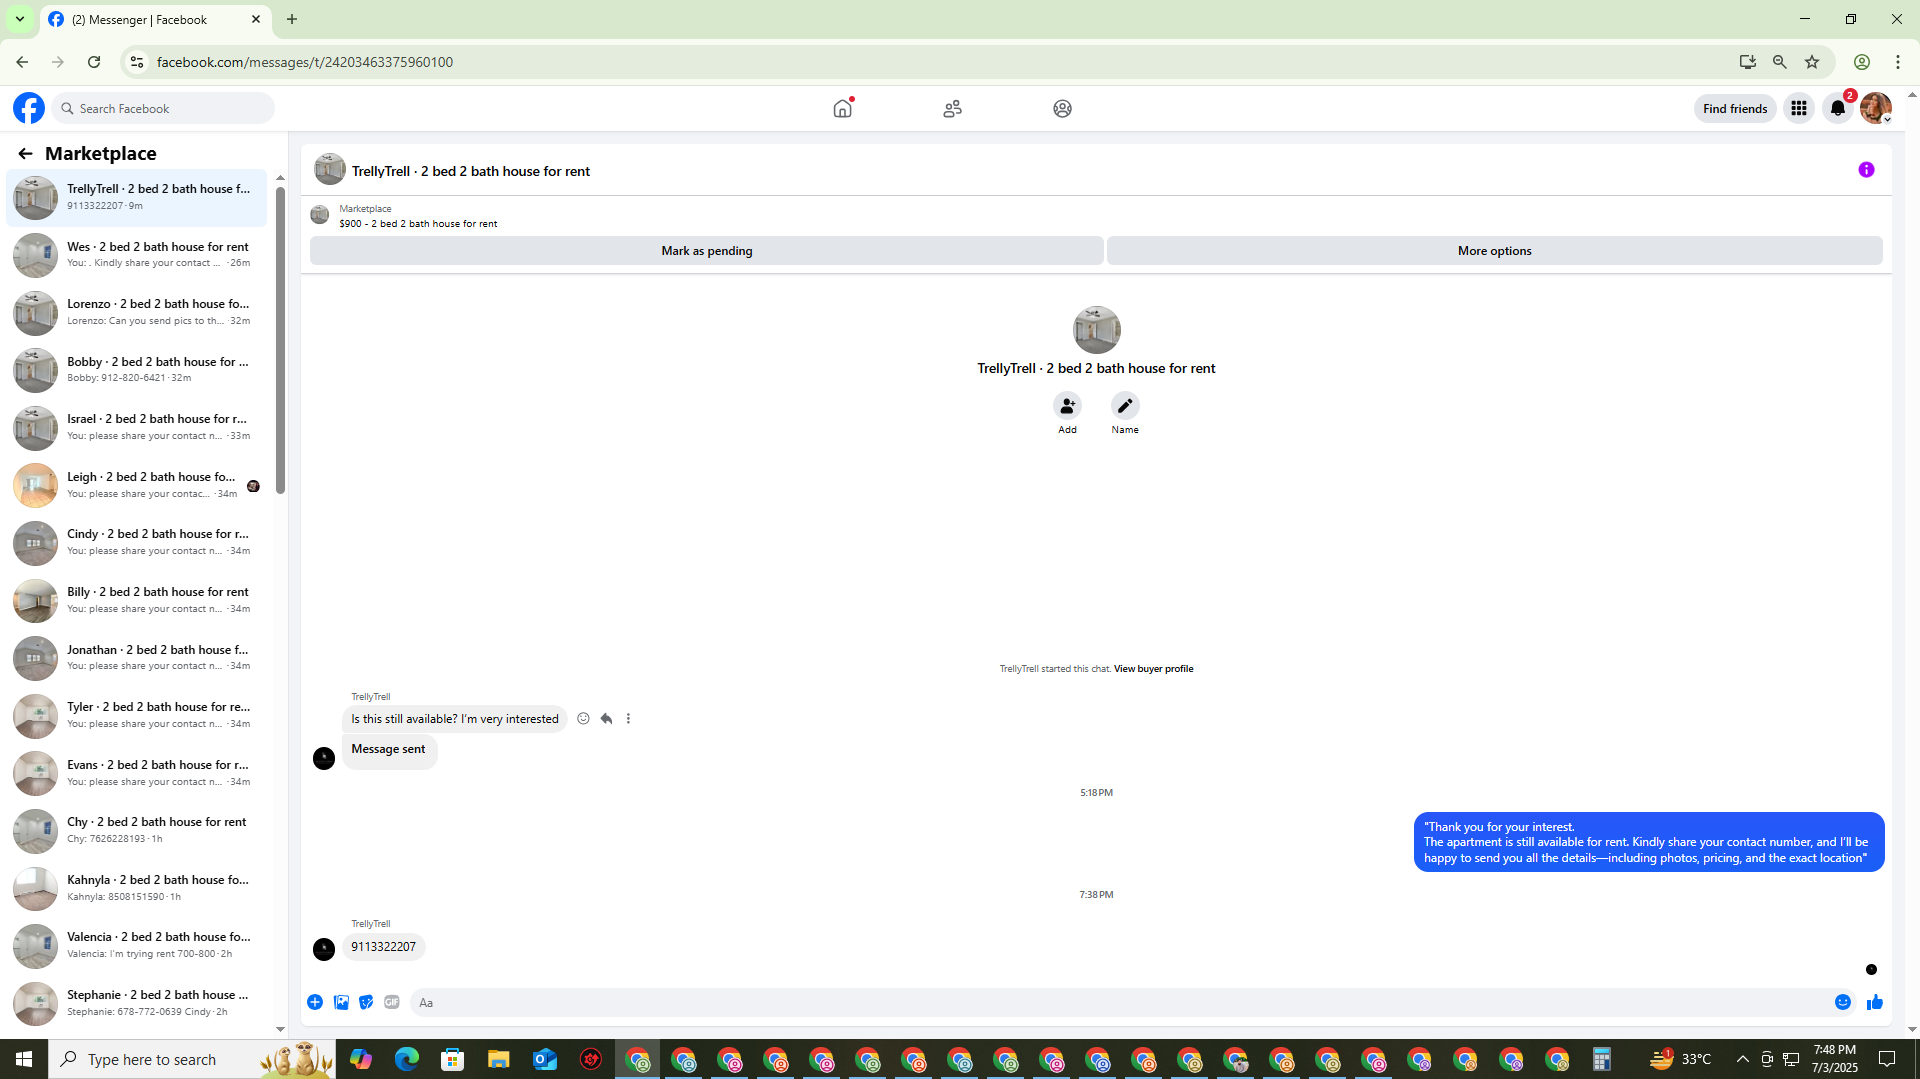Show hidden system tray icons

[1742, 1059]
